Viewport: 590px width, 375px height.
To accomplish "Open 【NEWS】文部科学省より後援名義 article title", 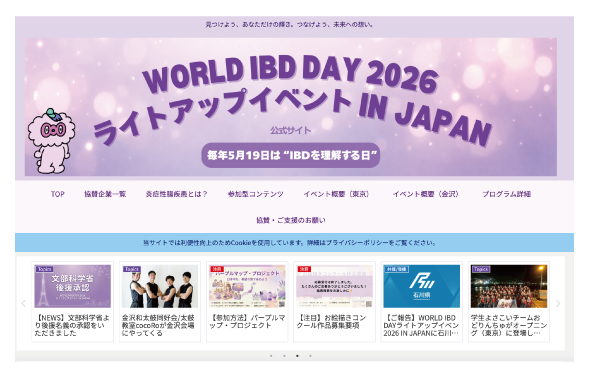I will 71,325.
